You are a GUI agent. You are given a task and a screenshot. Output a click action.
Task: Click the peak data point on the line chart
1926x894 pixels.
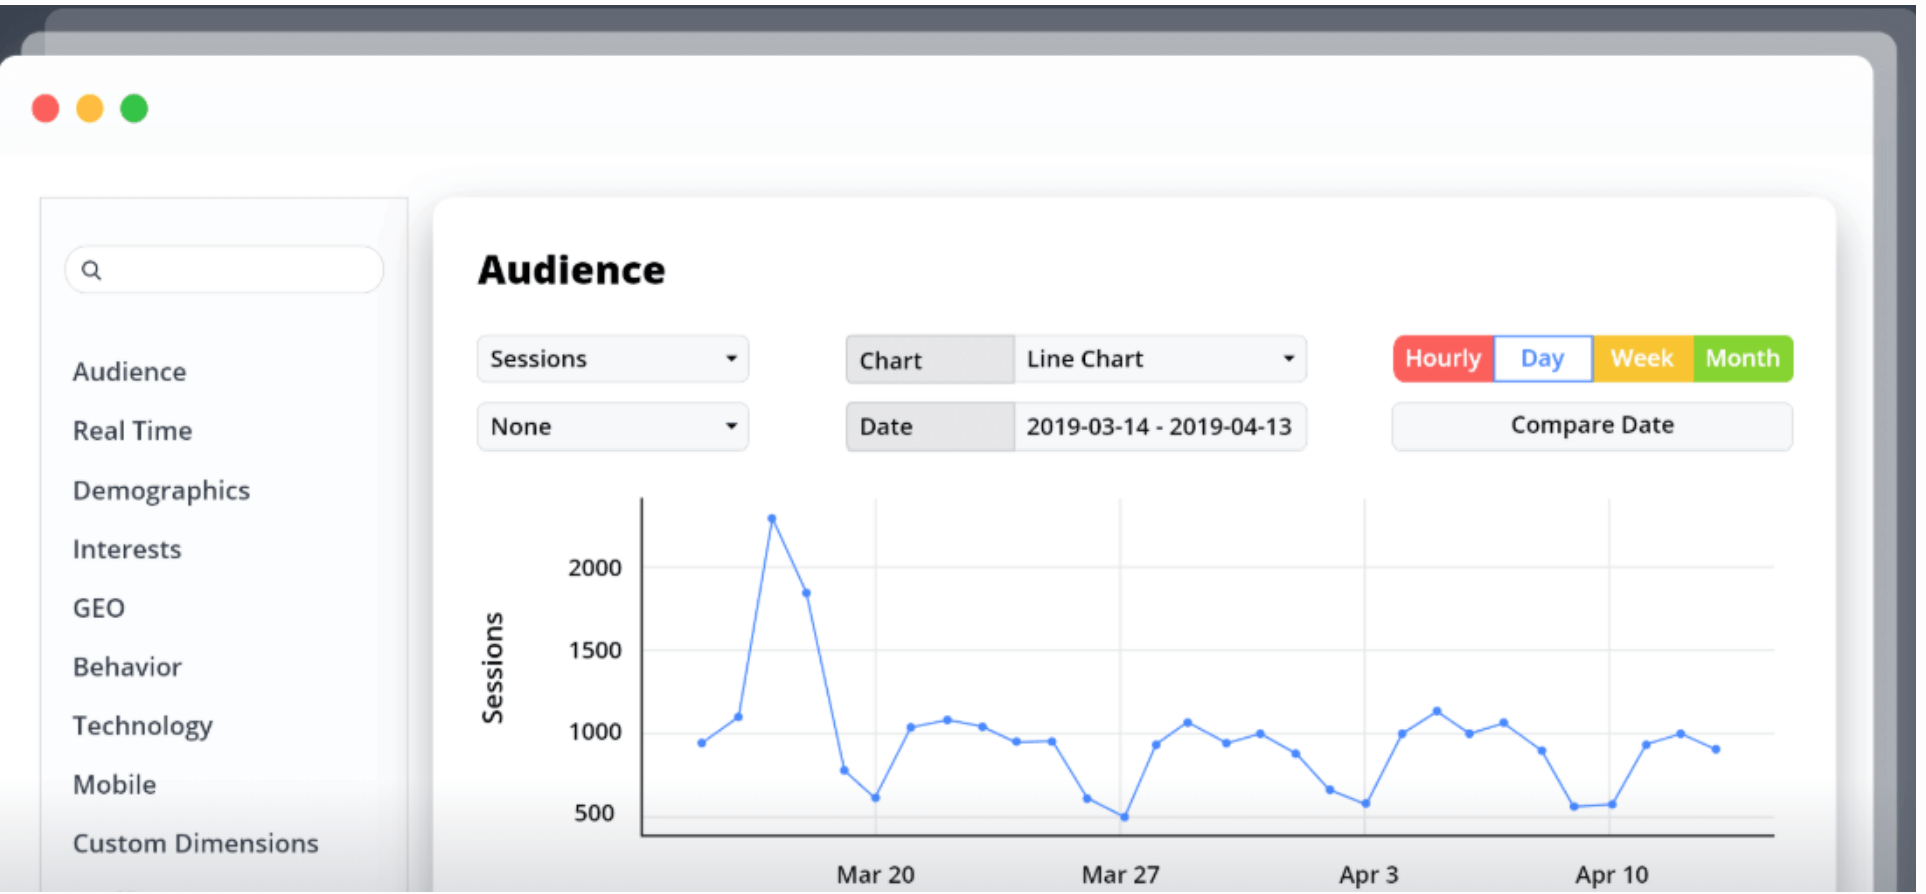tap(772, 519)
